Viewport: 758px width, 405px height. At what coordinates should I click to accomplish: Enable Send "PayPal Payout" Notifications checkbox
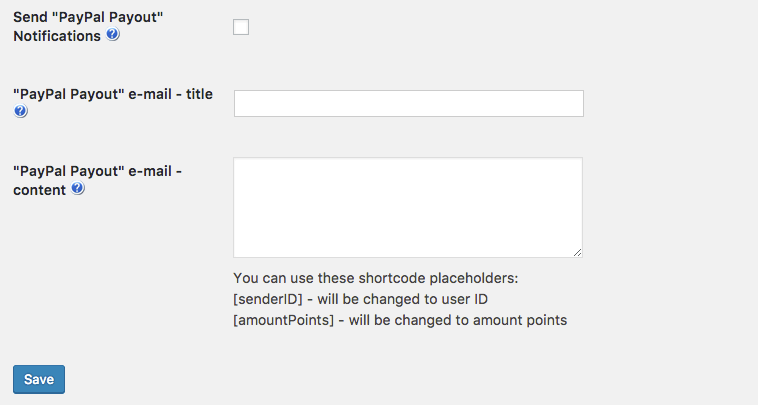(x=241, y=27)
